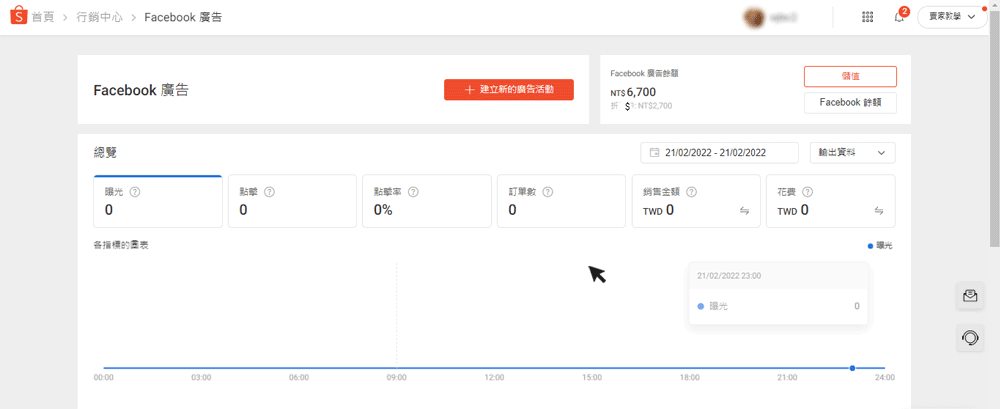Click the 18:00 axis label

point(689,378)
